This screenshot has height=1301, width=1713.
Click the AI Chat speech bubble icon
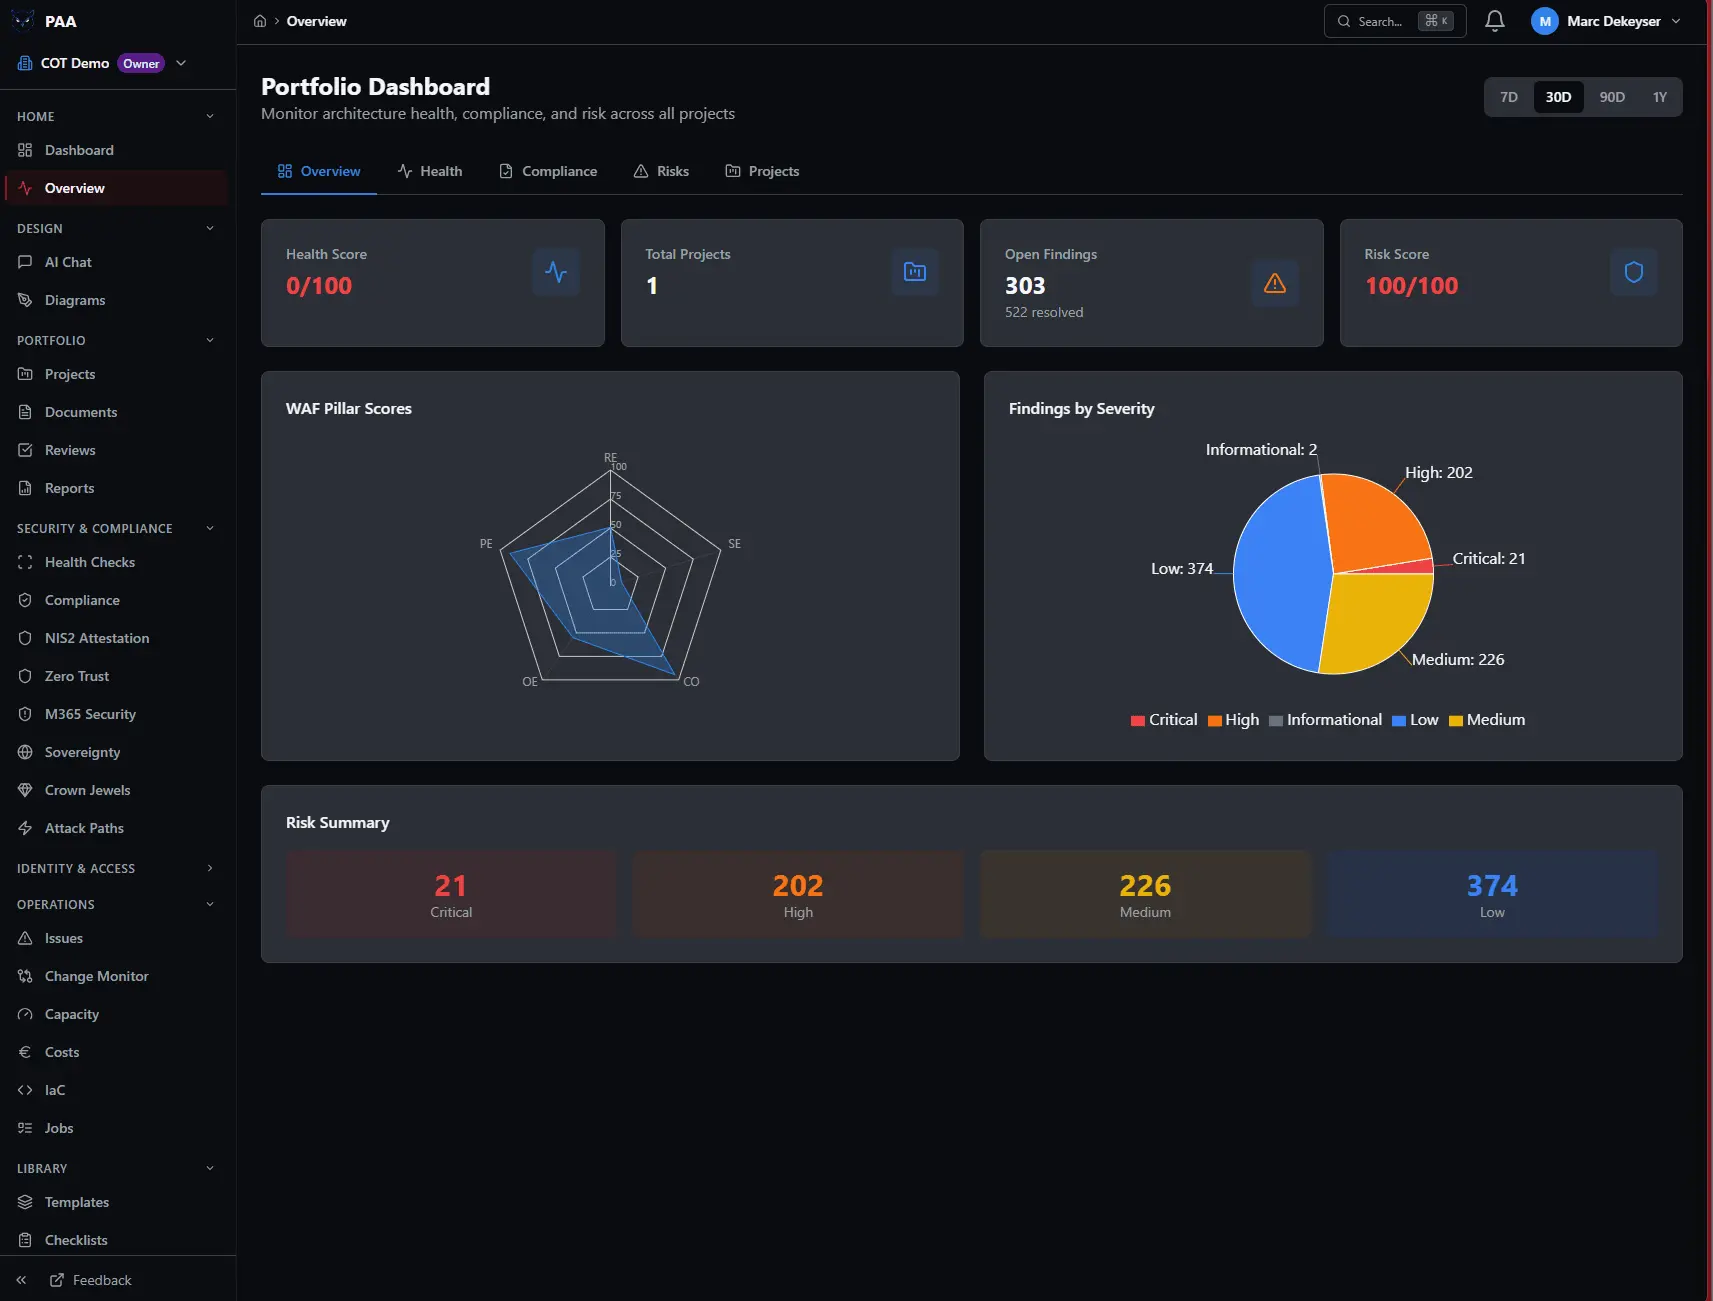(25, 262)
